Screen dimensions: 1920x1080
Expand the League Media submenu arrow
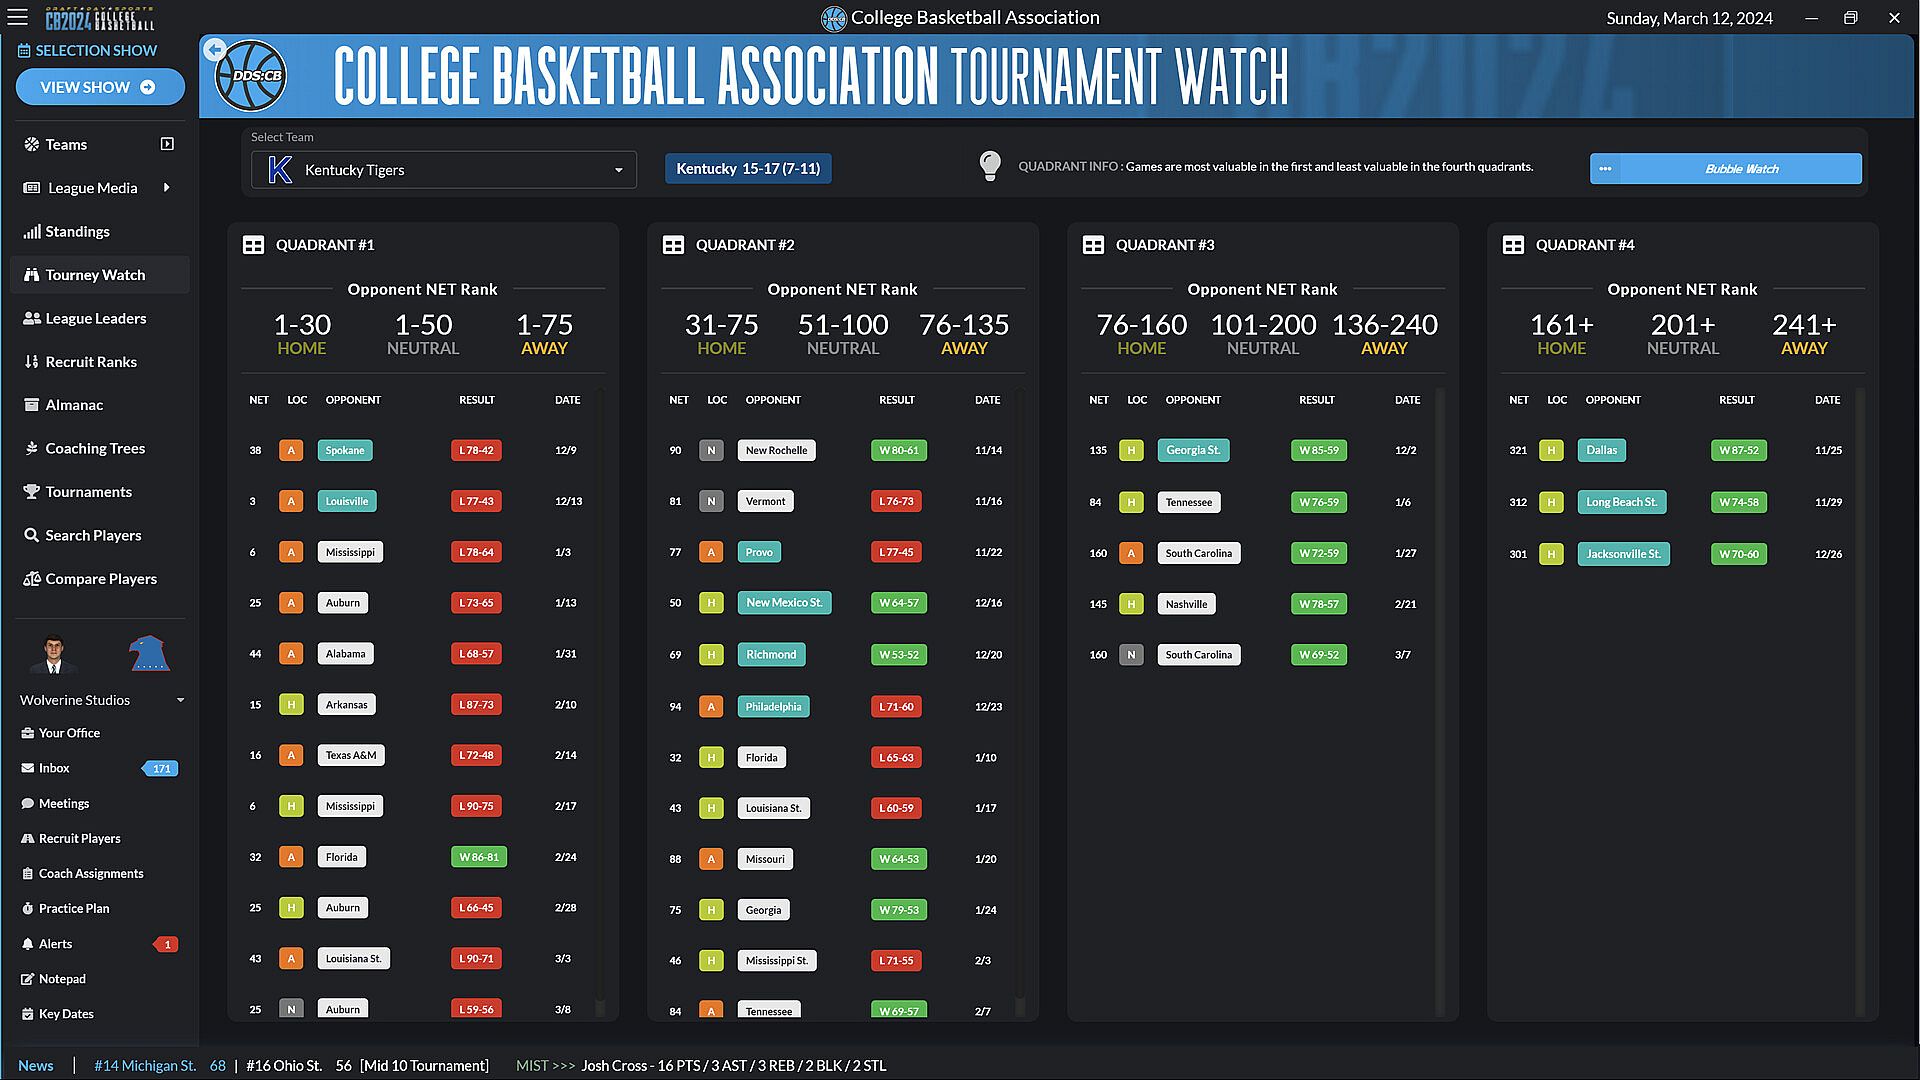pyautogui.click(x=166, y=187)
